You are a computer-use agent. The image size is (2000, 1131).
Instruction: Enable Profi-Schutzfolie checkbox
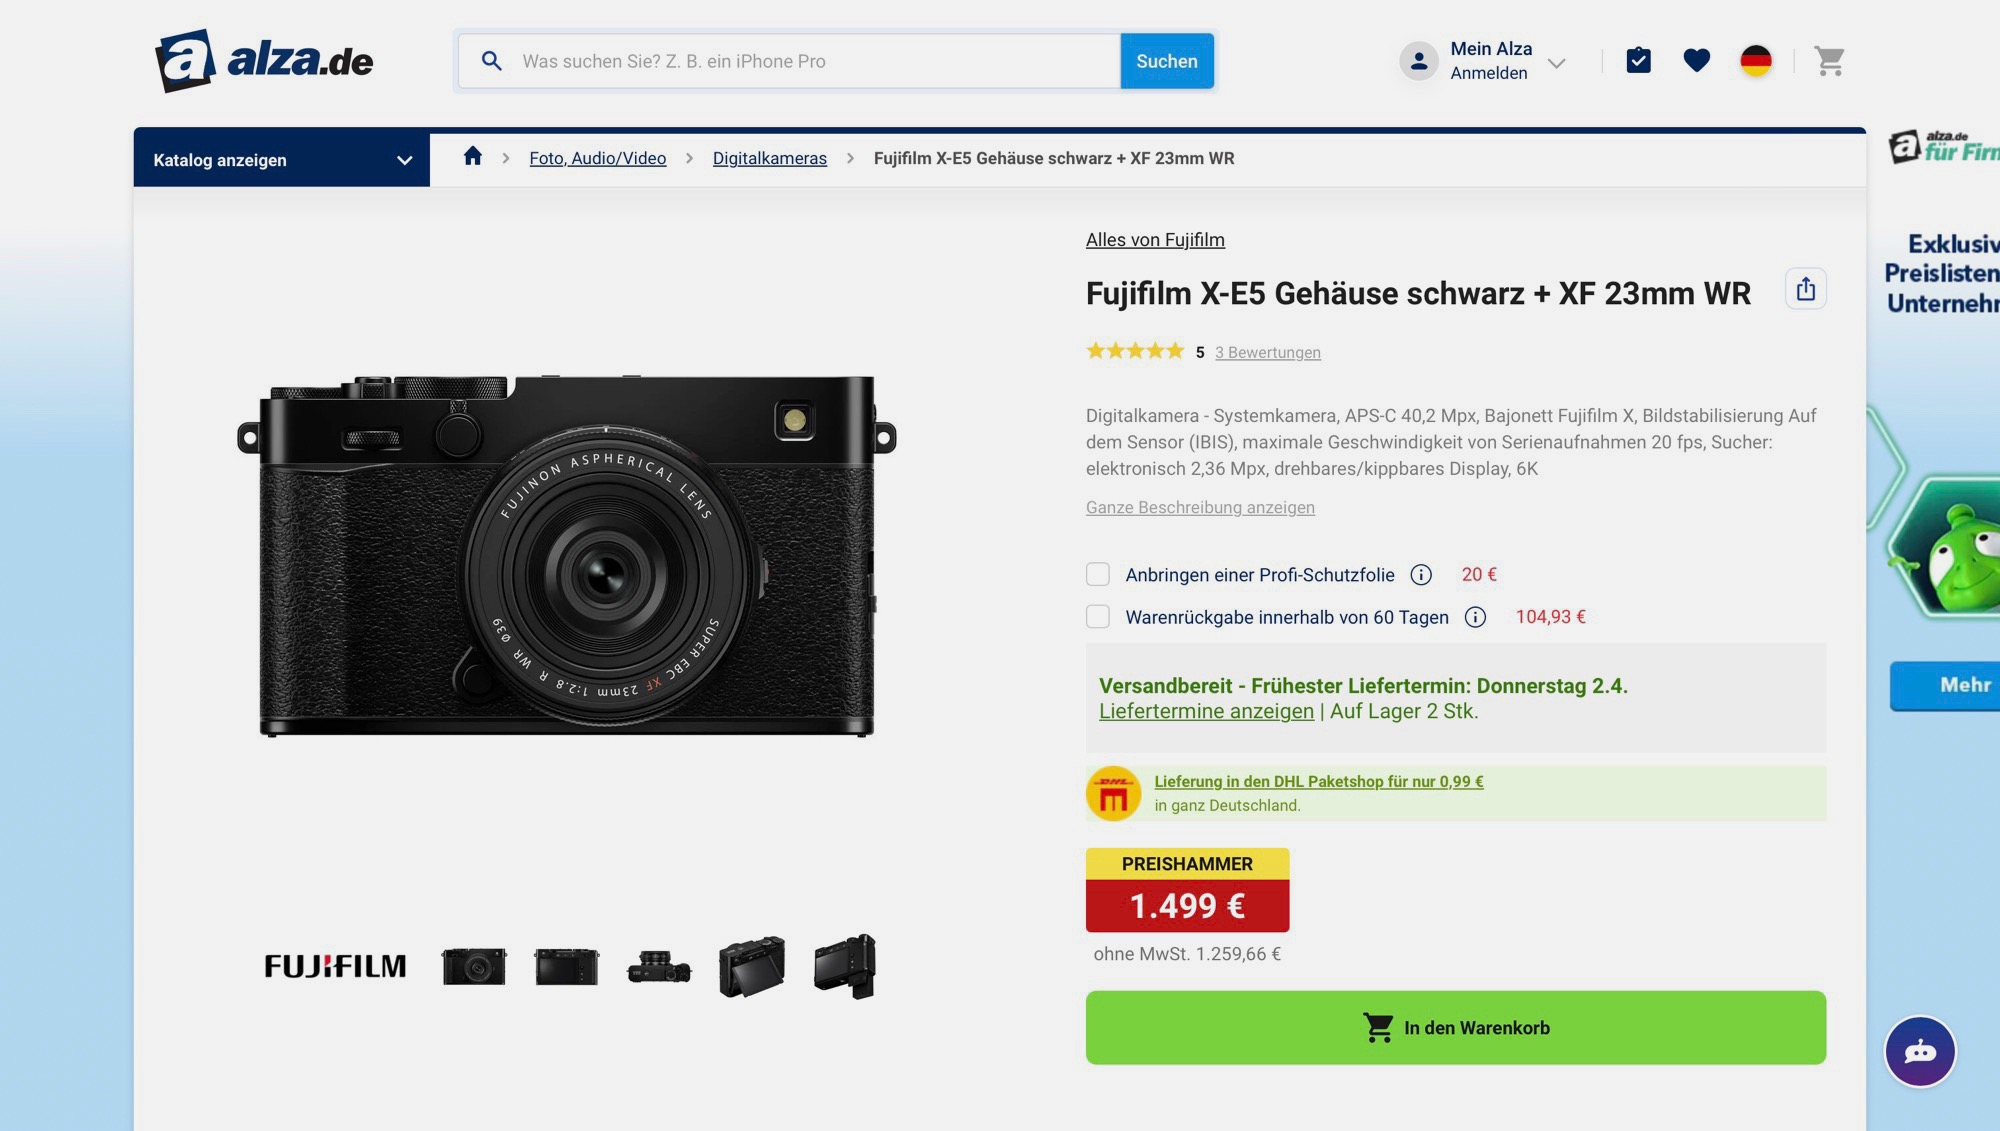pos(1098,575)
